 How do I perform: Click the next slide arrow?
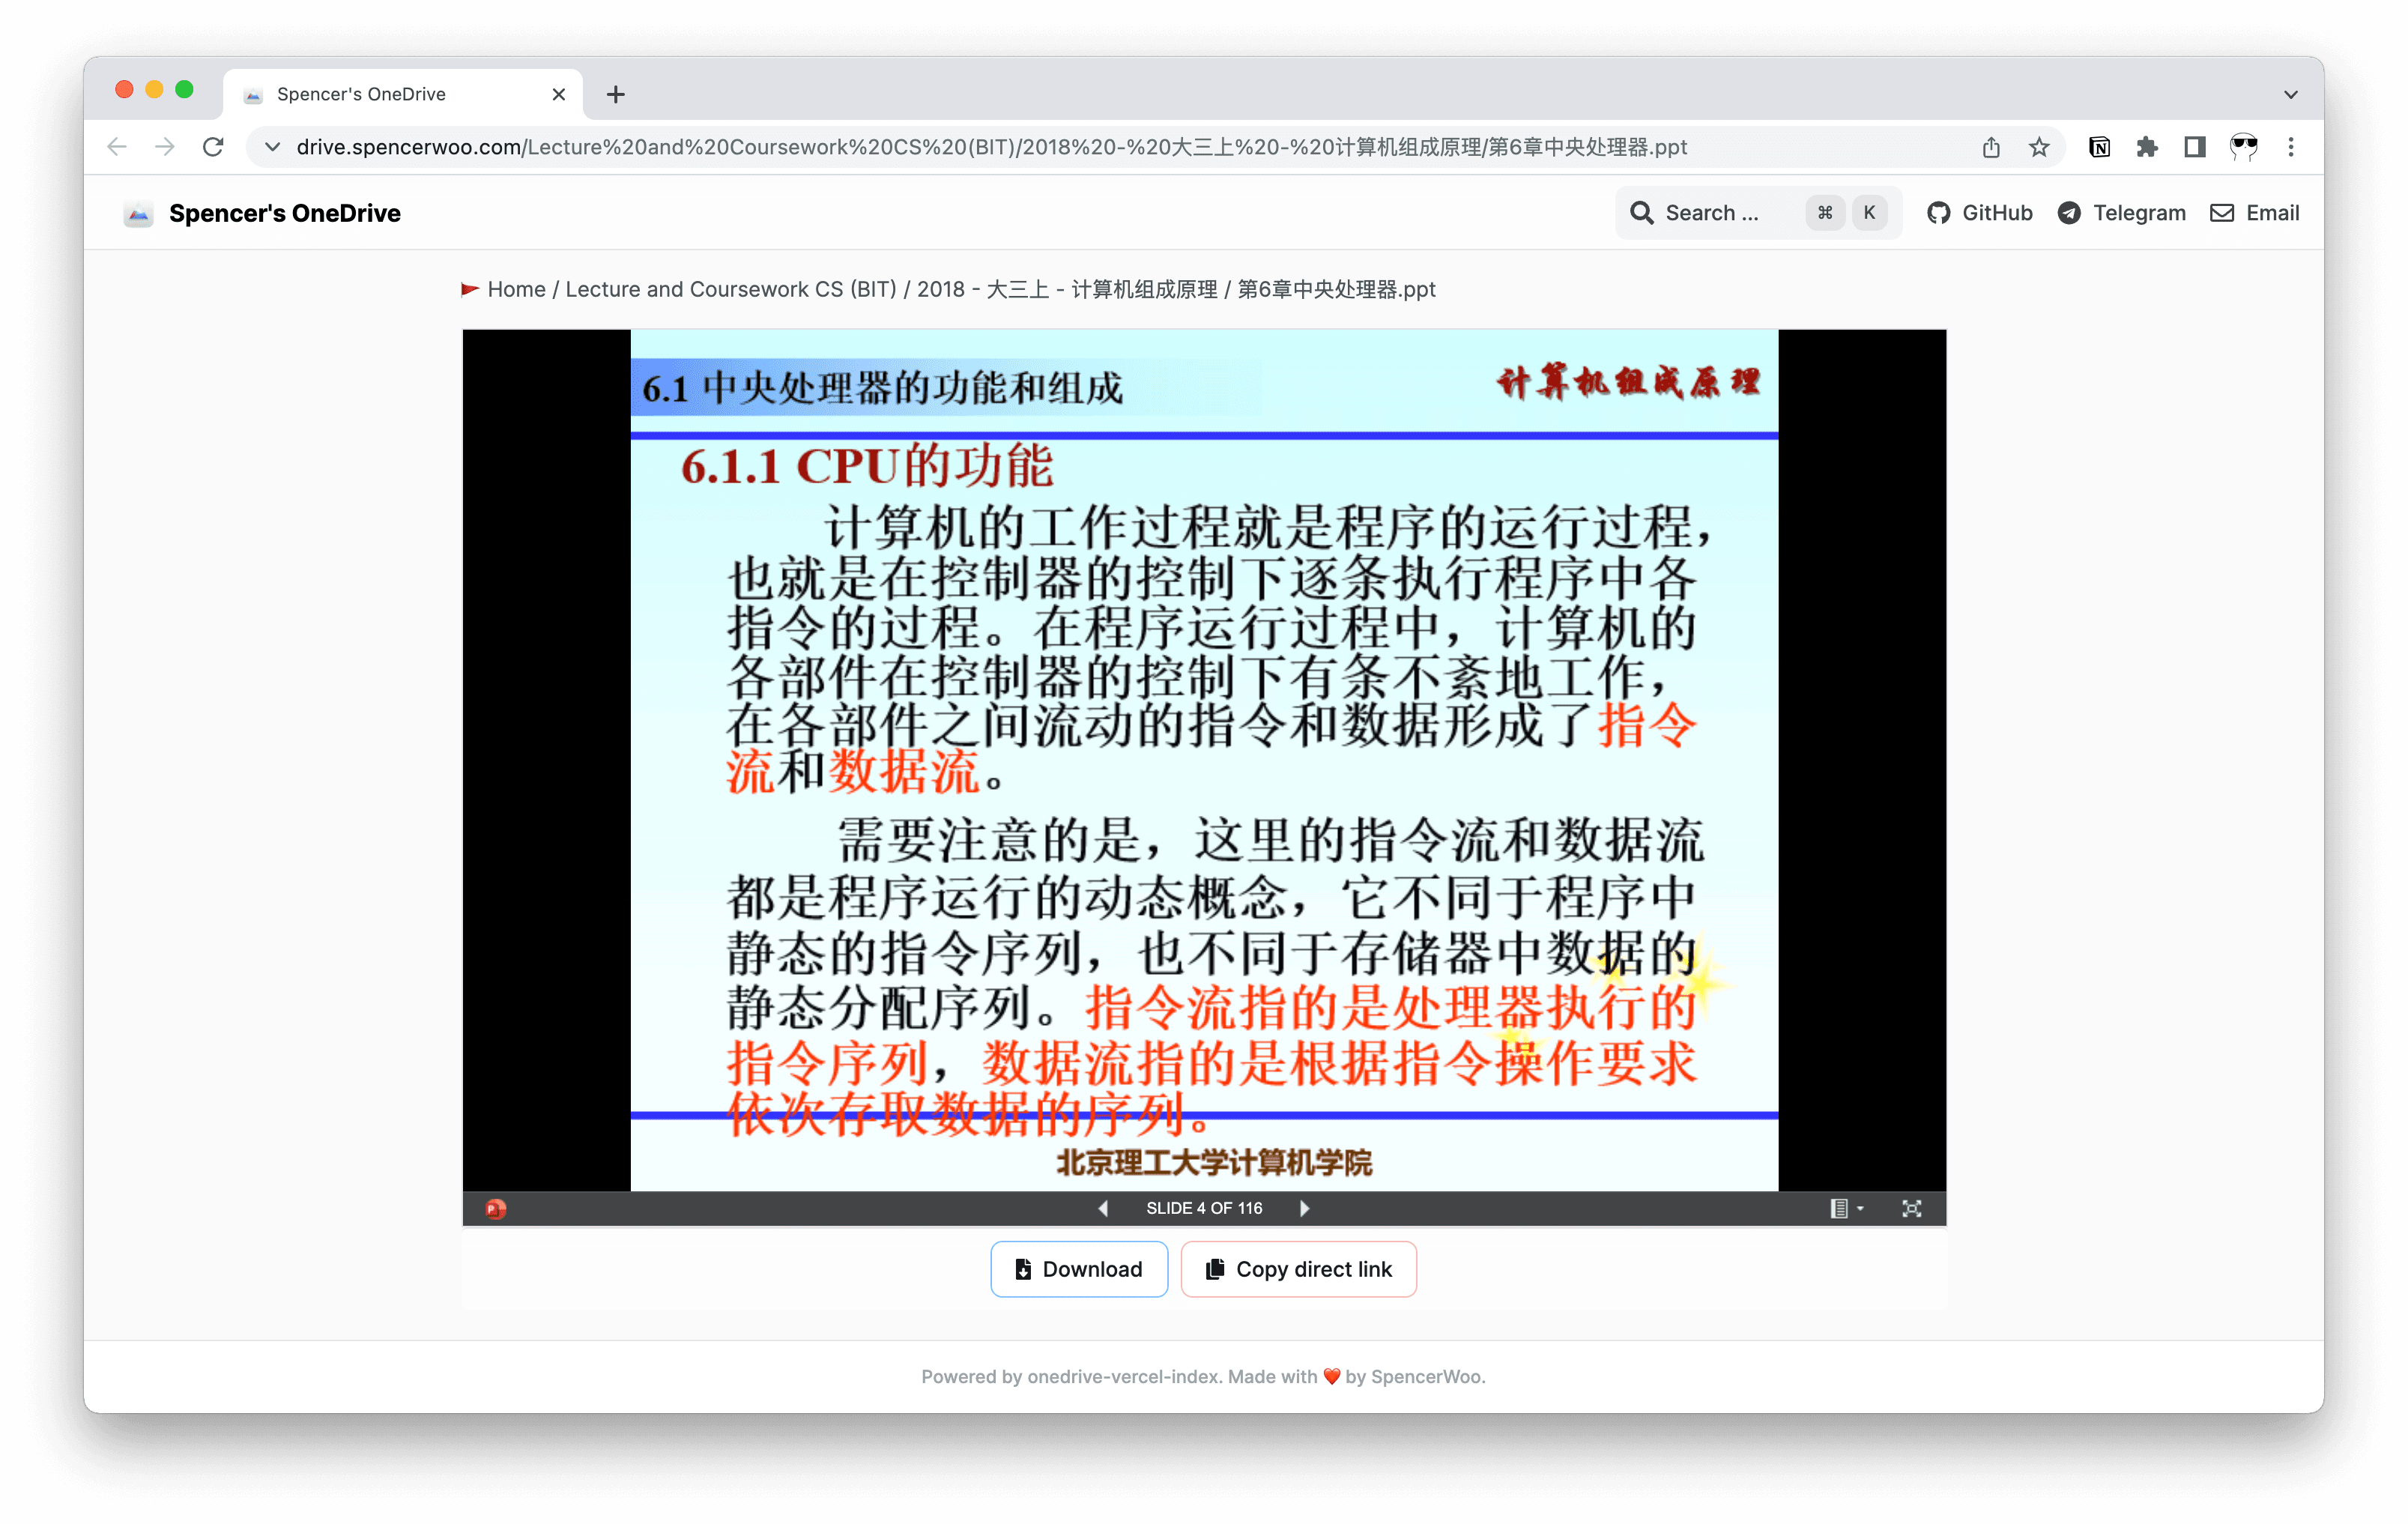click(1305, 1208)
